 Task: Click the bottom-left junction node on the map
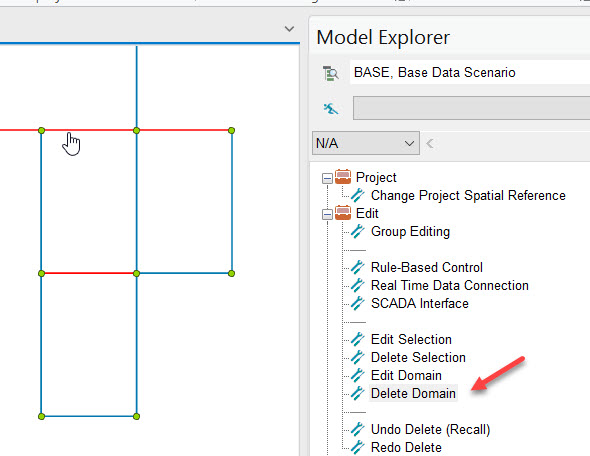41,416
